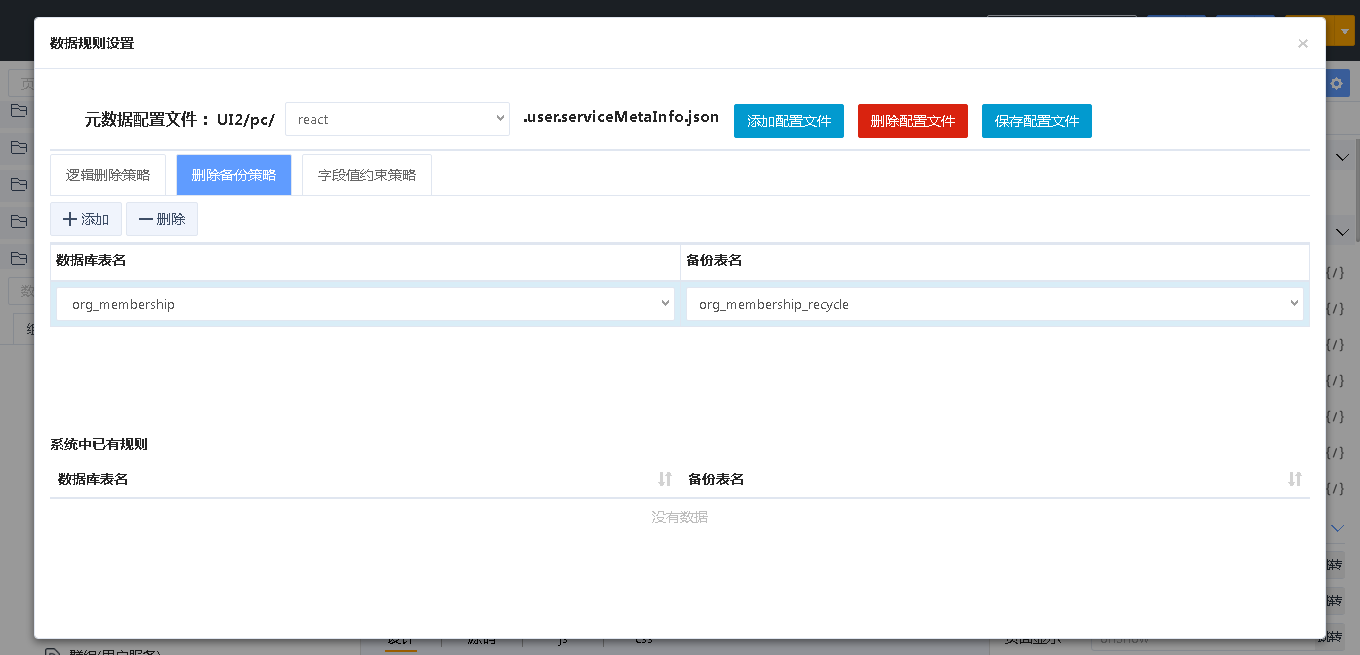The height and width of the screenshot is (655, 1360).
Task: Close the 数据规则设置 dialog with the ×
Action: click(1302, 43)
